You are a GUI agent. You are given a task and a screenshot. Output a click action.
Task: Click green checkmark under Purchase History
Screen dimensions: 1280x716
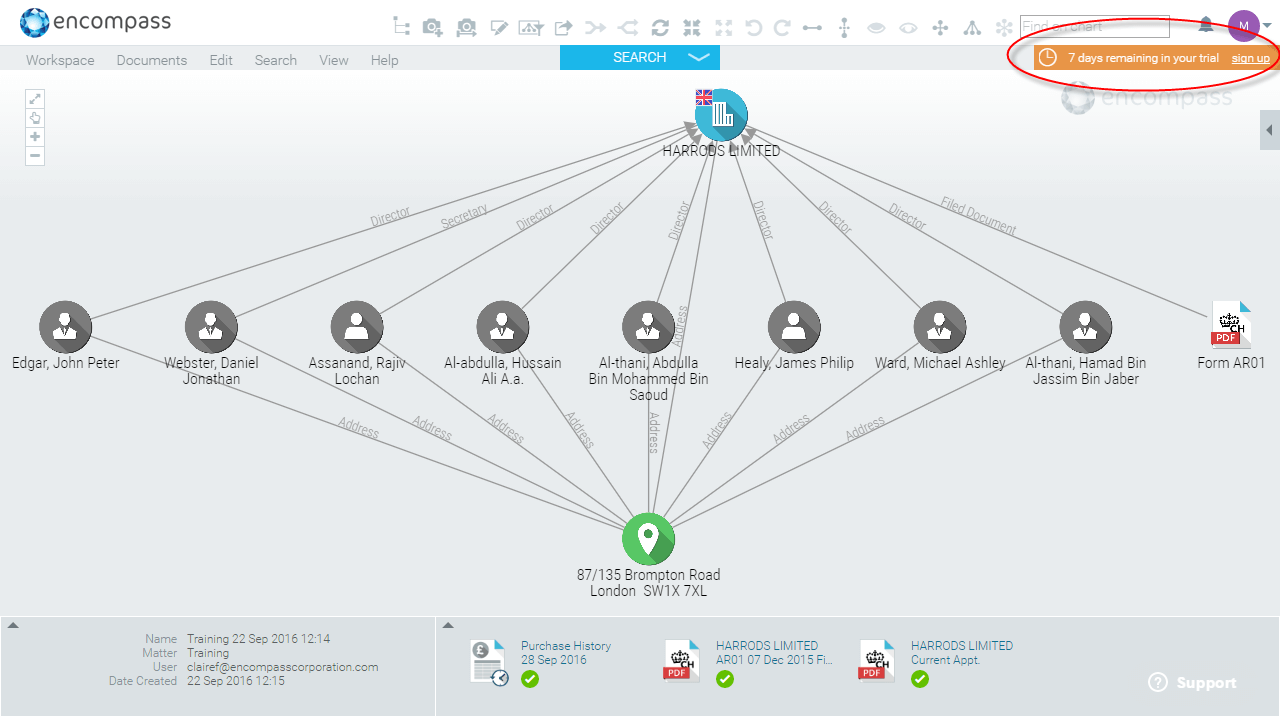coord(530,679)
